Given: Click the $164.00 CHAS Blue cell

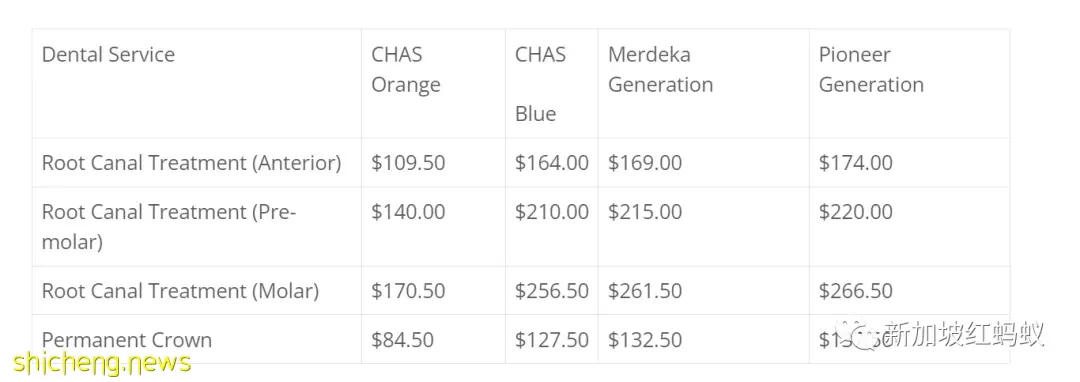Looking at the screenshot, I should (552, 163).
